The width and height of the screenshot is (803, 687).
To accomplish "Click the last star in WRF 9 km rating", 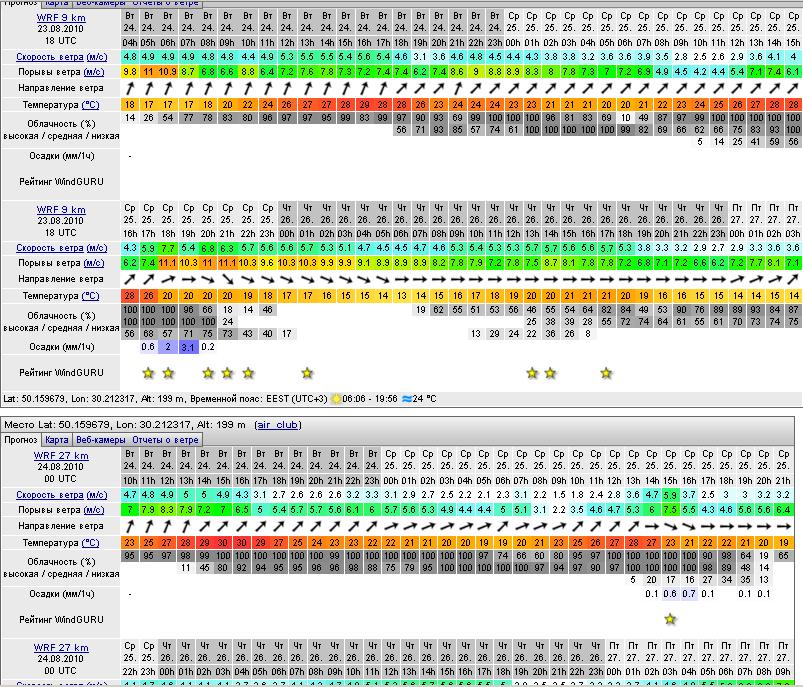I will 606,373.
